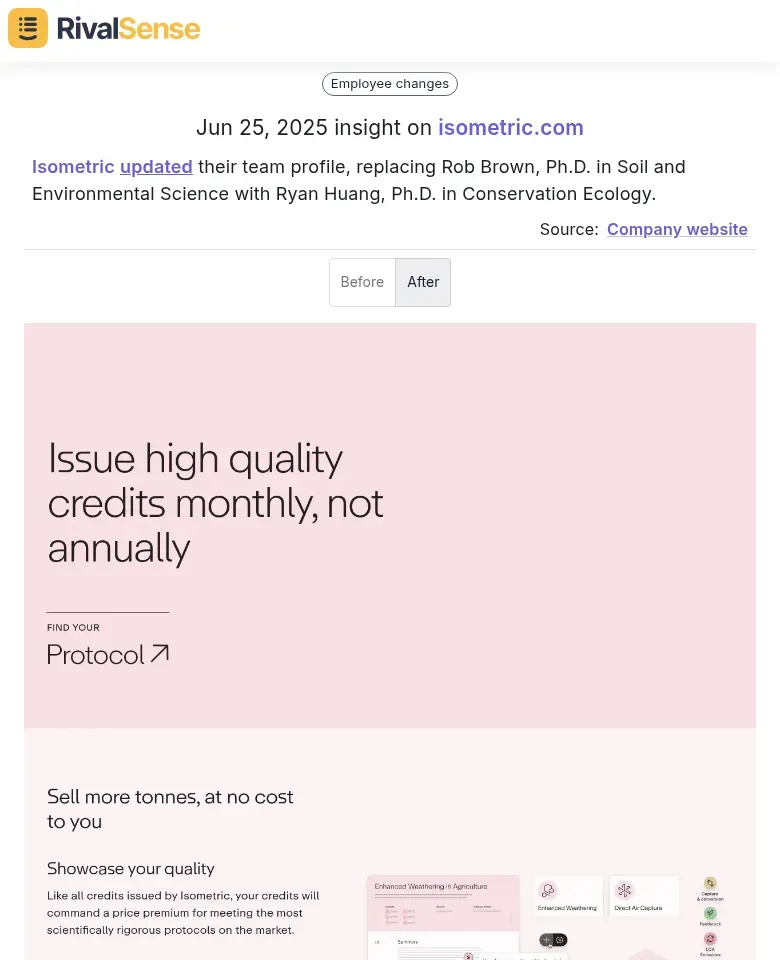
Task: Click the green Feedstock icon
Action: [x=710, y=913]
